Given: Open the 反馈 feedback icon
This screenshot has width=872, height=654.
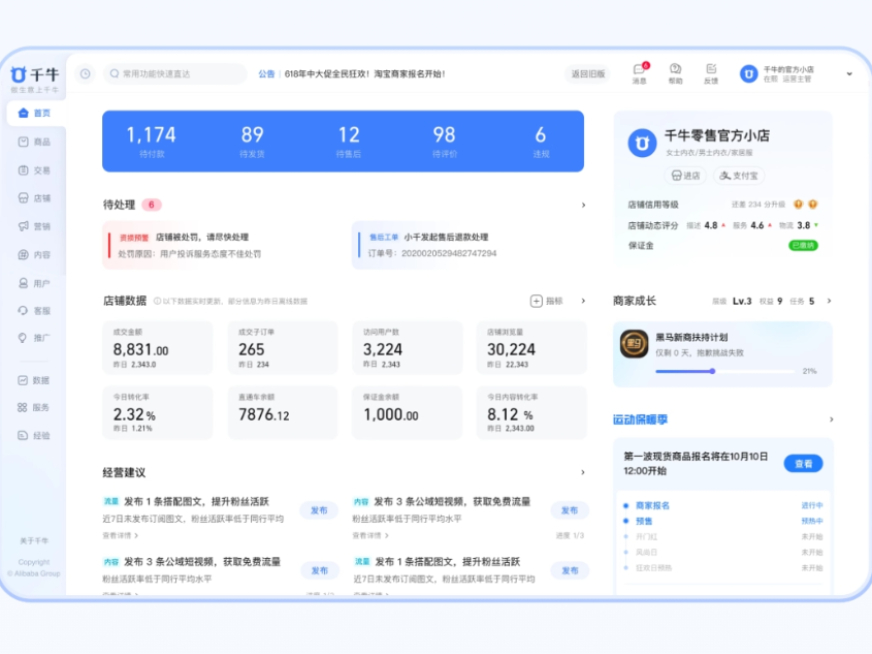Looking at the screenshot, I should [x=711, y=73].
